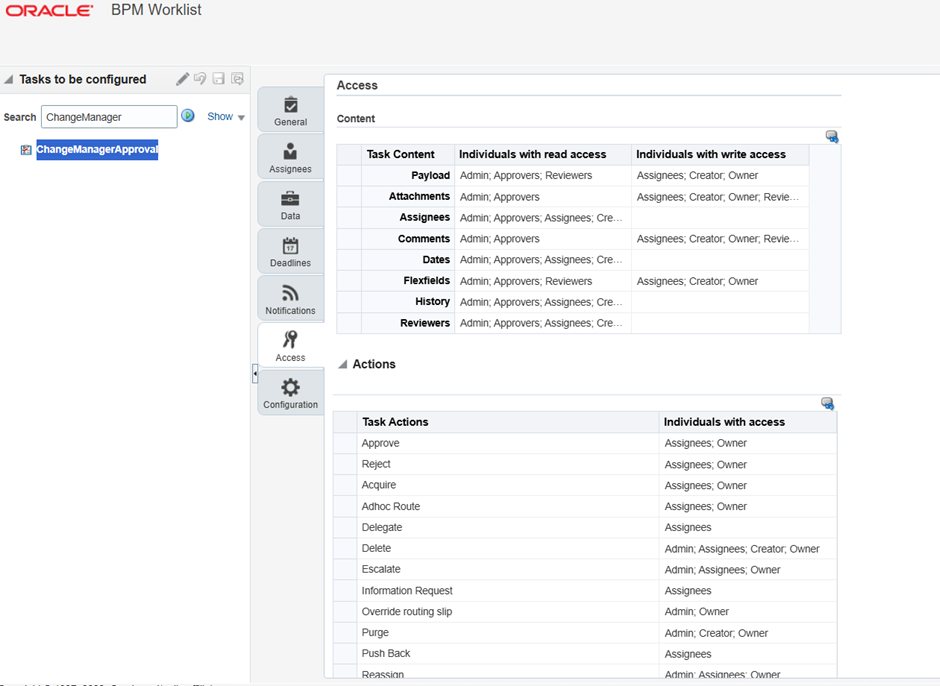Click Individuals with read access column header
Screen dimensions: 940x686
pos(543,154)
